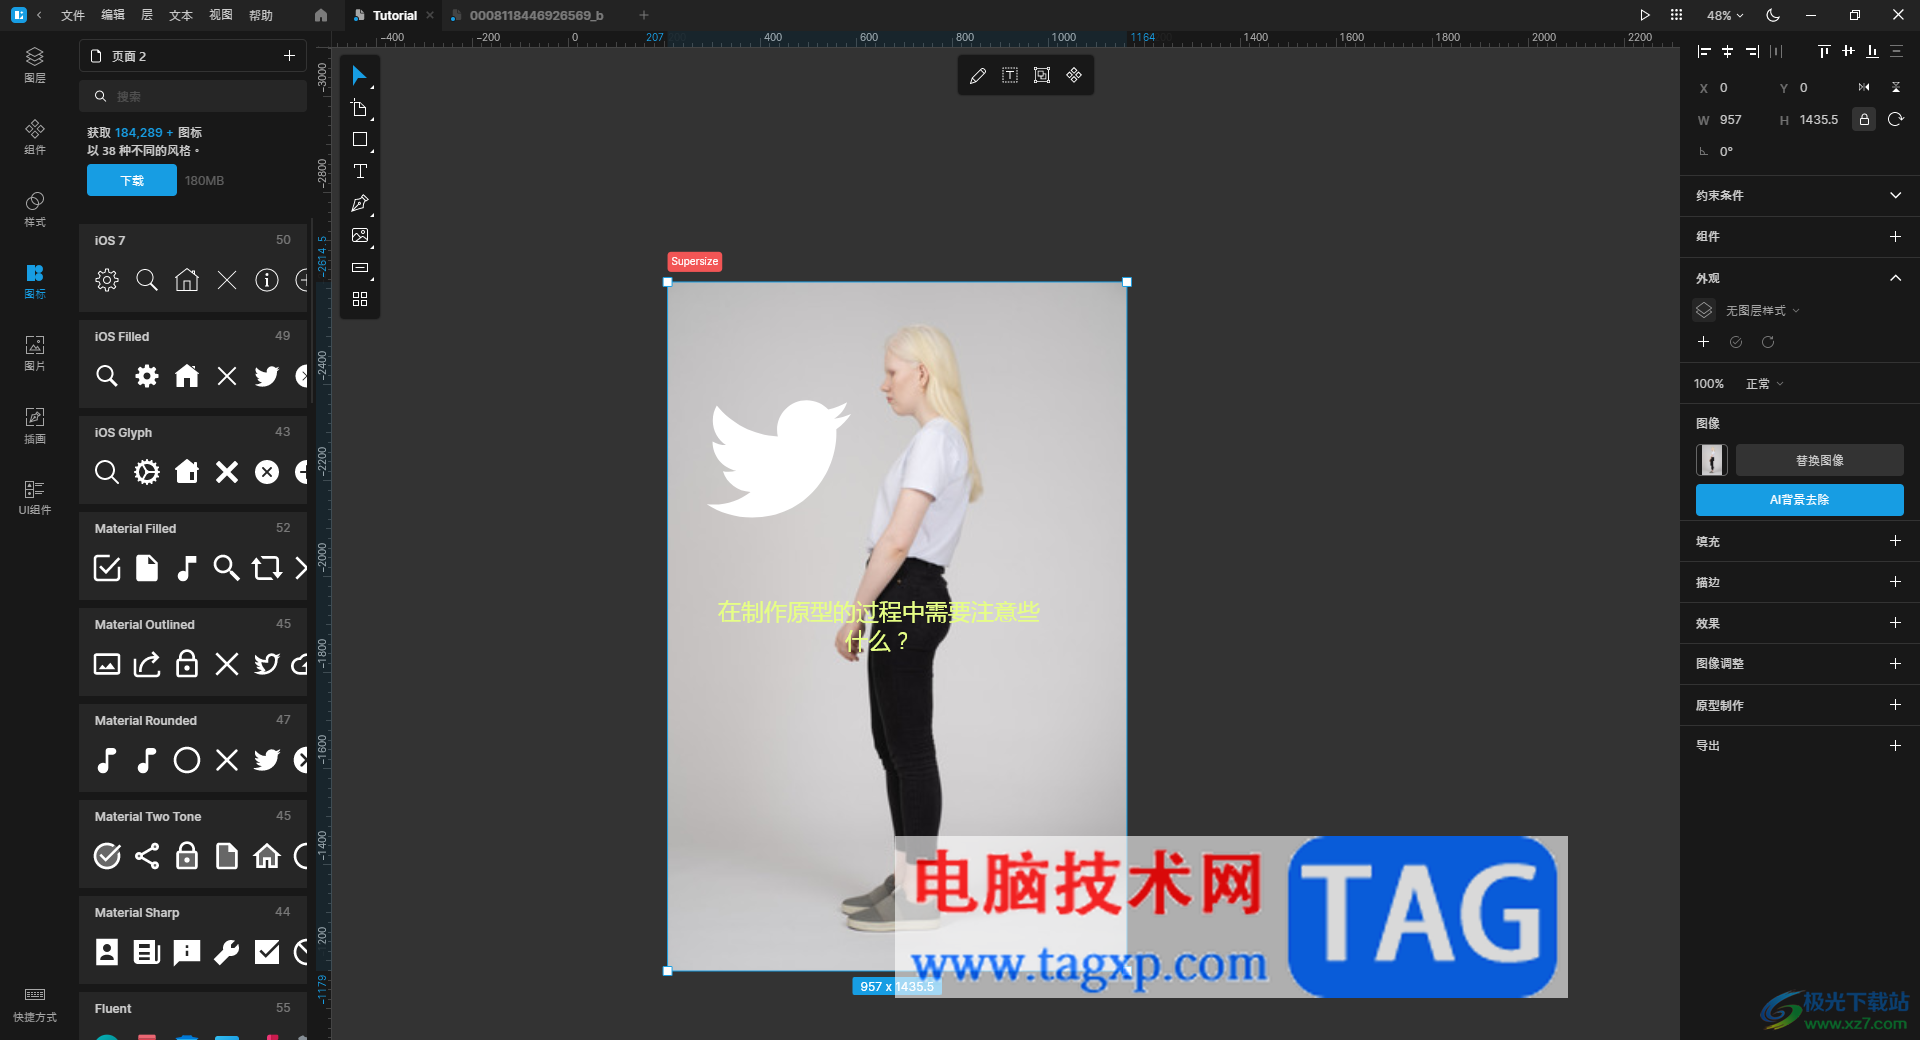Screen dimensions: 1920x1040
Task: Align selection horizontal centers
Action: point(1727,51)
